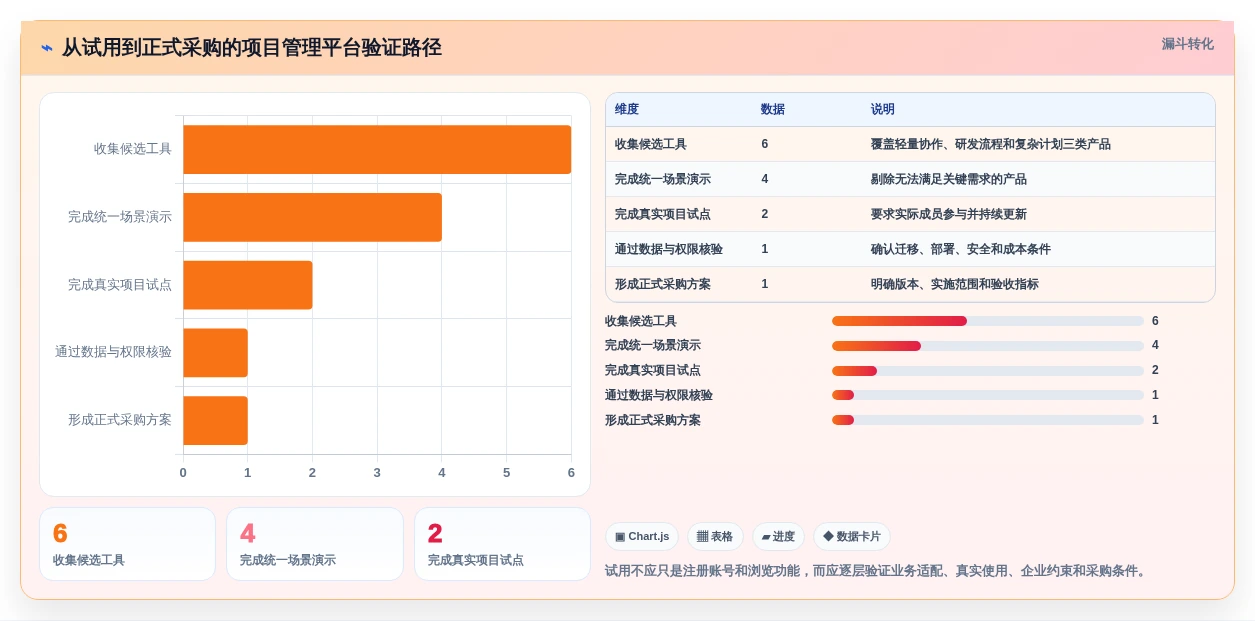The width and height of the screenshot is (1255, 621).
Task: Click description 要求实际成员参与并持续更新
Action: pyautogui.click(x=949, y=214)
